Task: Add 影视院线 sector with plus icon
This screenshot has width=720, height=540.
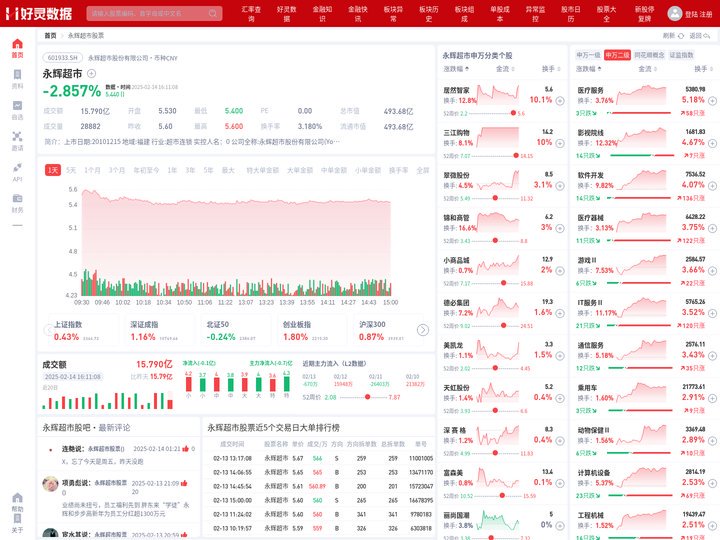Action: [712, 143]
